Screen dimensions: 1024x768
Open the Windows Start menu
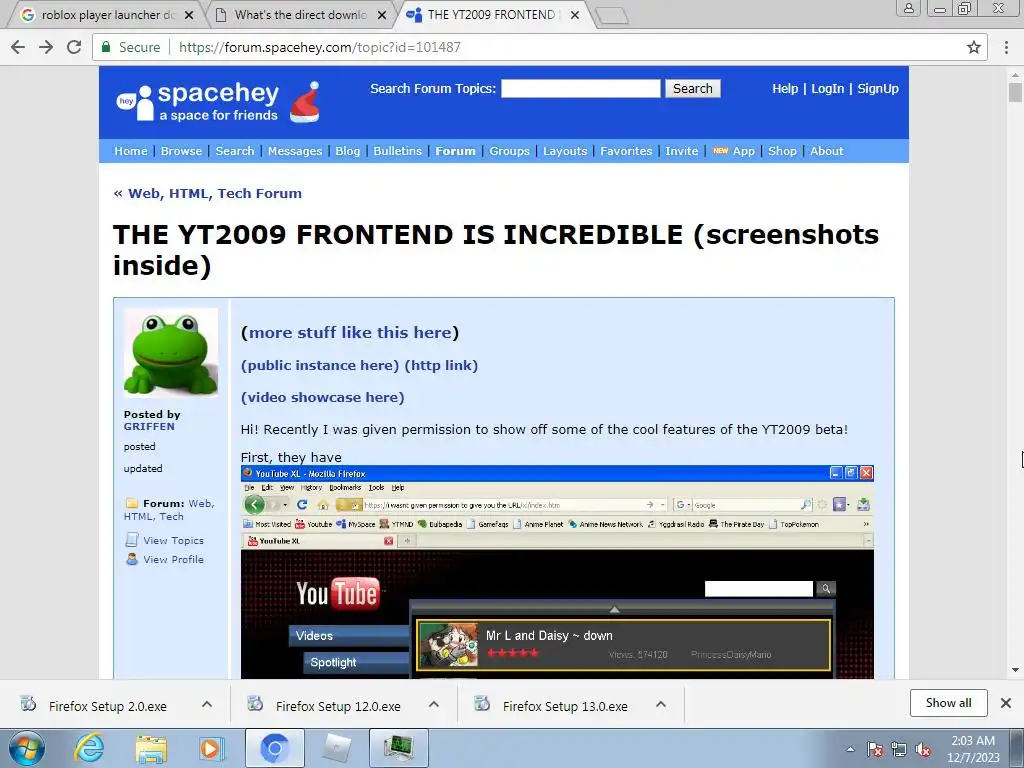27,748
